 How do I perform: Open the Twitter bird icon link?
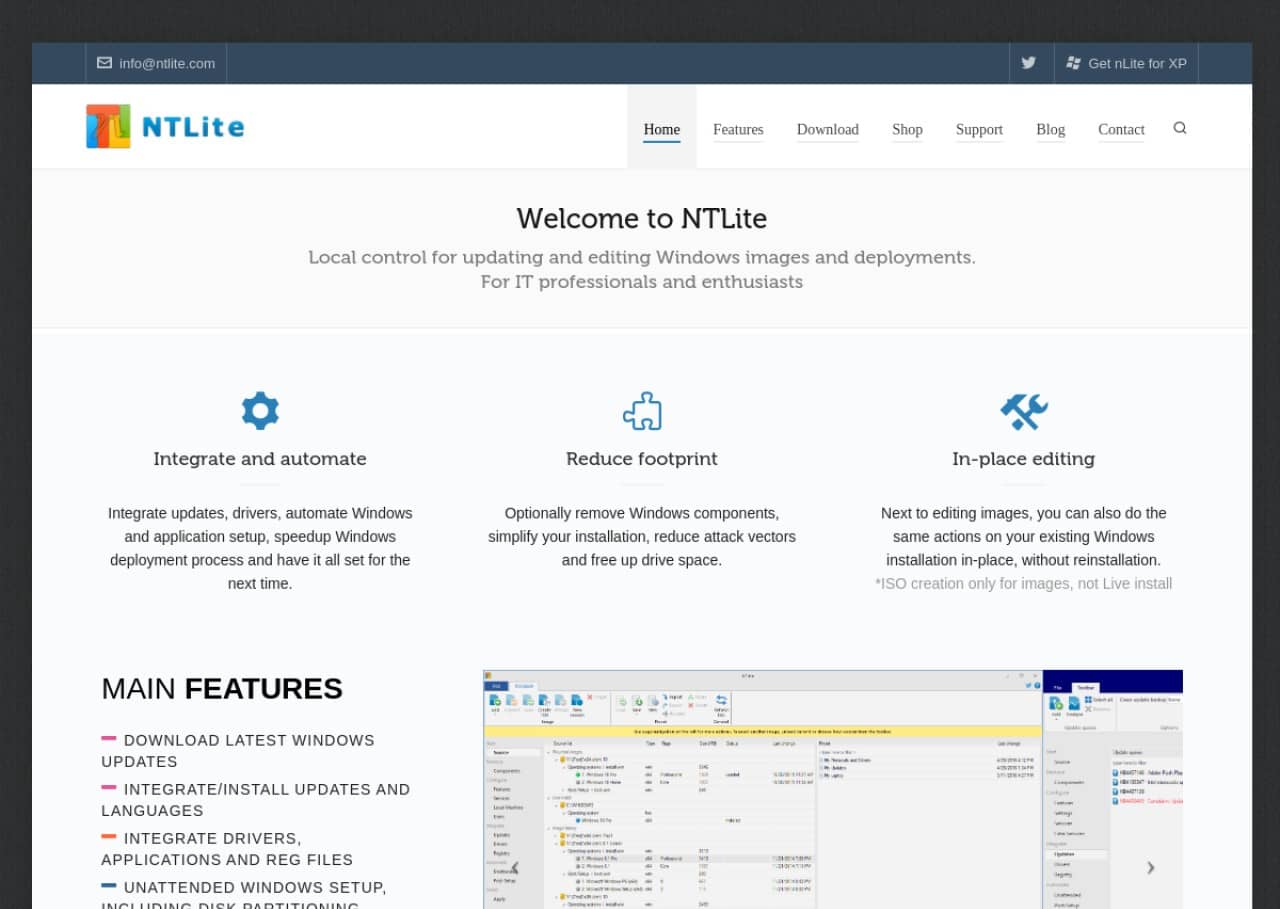(1029, 63)
